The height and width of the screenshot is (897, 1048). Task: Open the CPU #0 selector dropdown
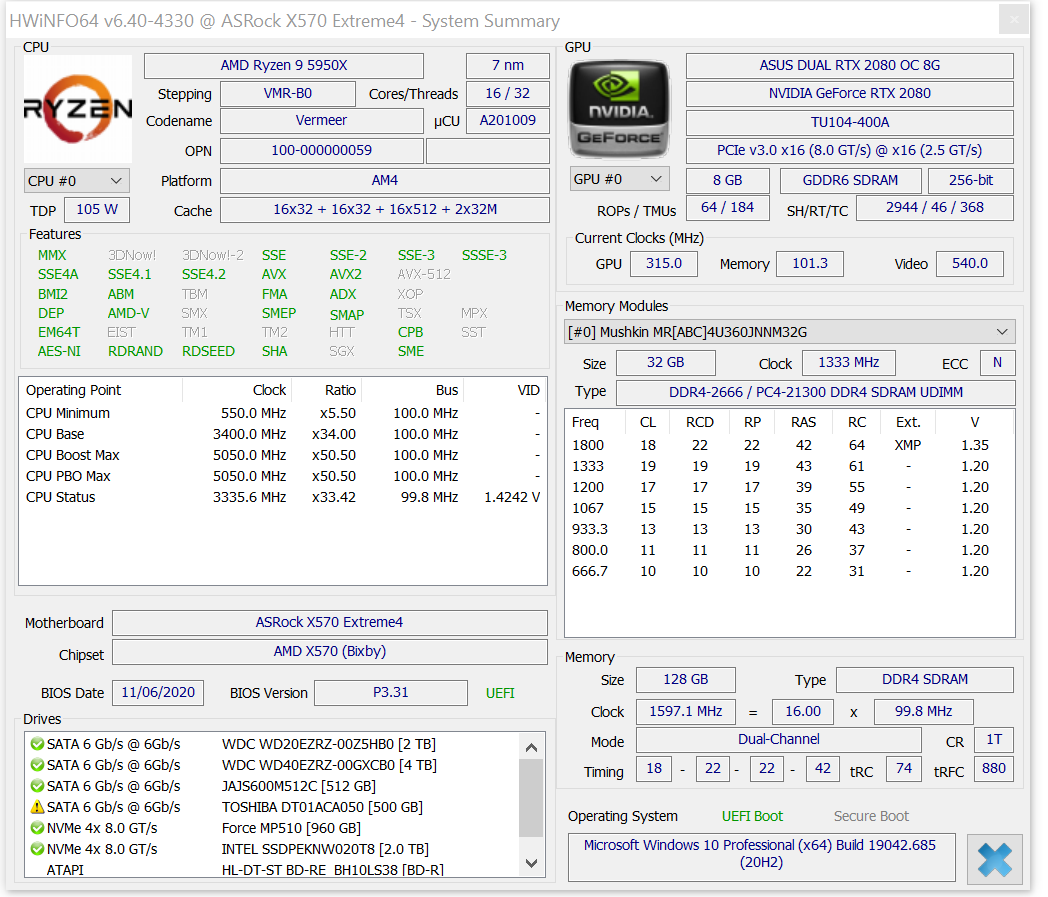tap(77, 180)
